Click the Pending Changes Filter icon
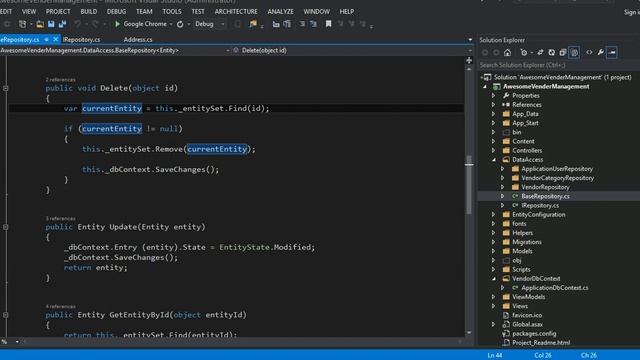 point(524,52)
